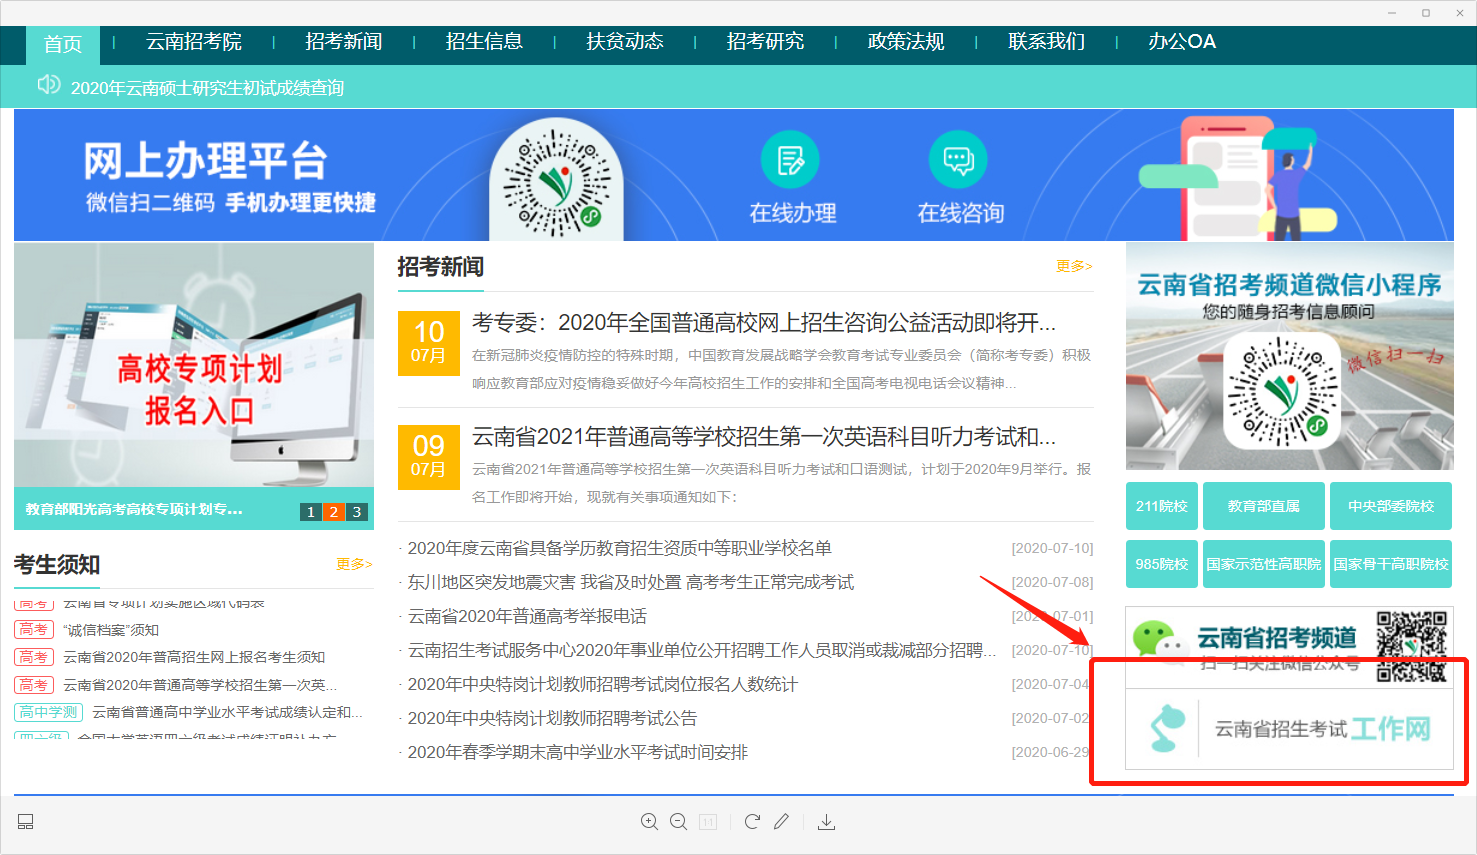Select carousel slide number 3
The image size is (1477, 855).
point(357,512)
